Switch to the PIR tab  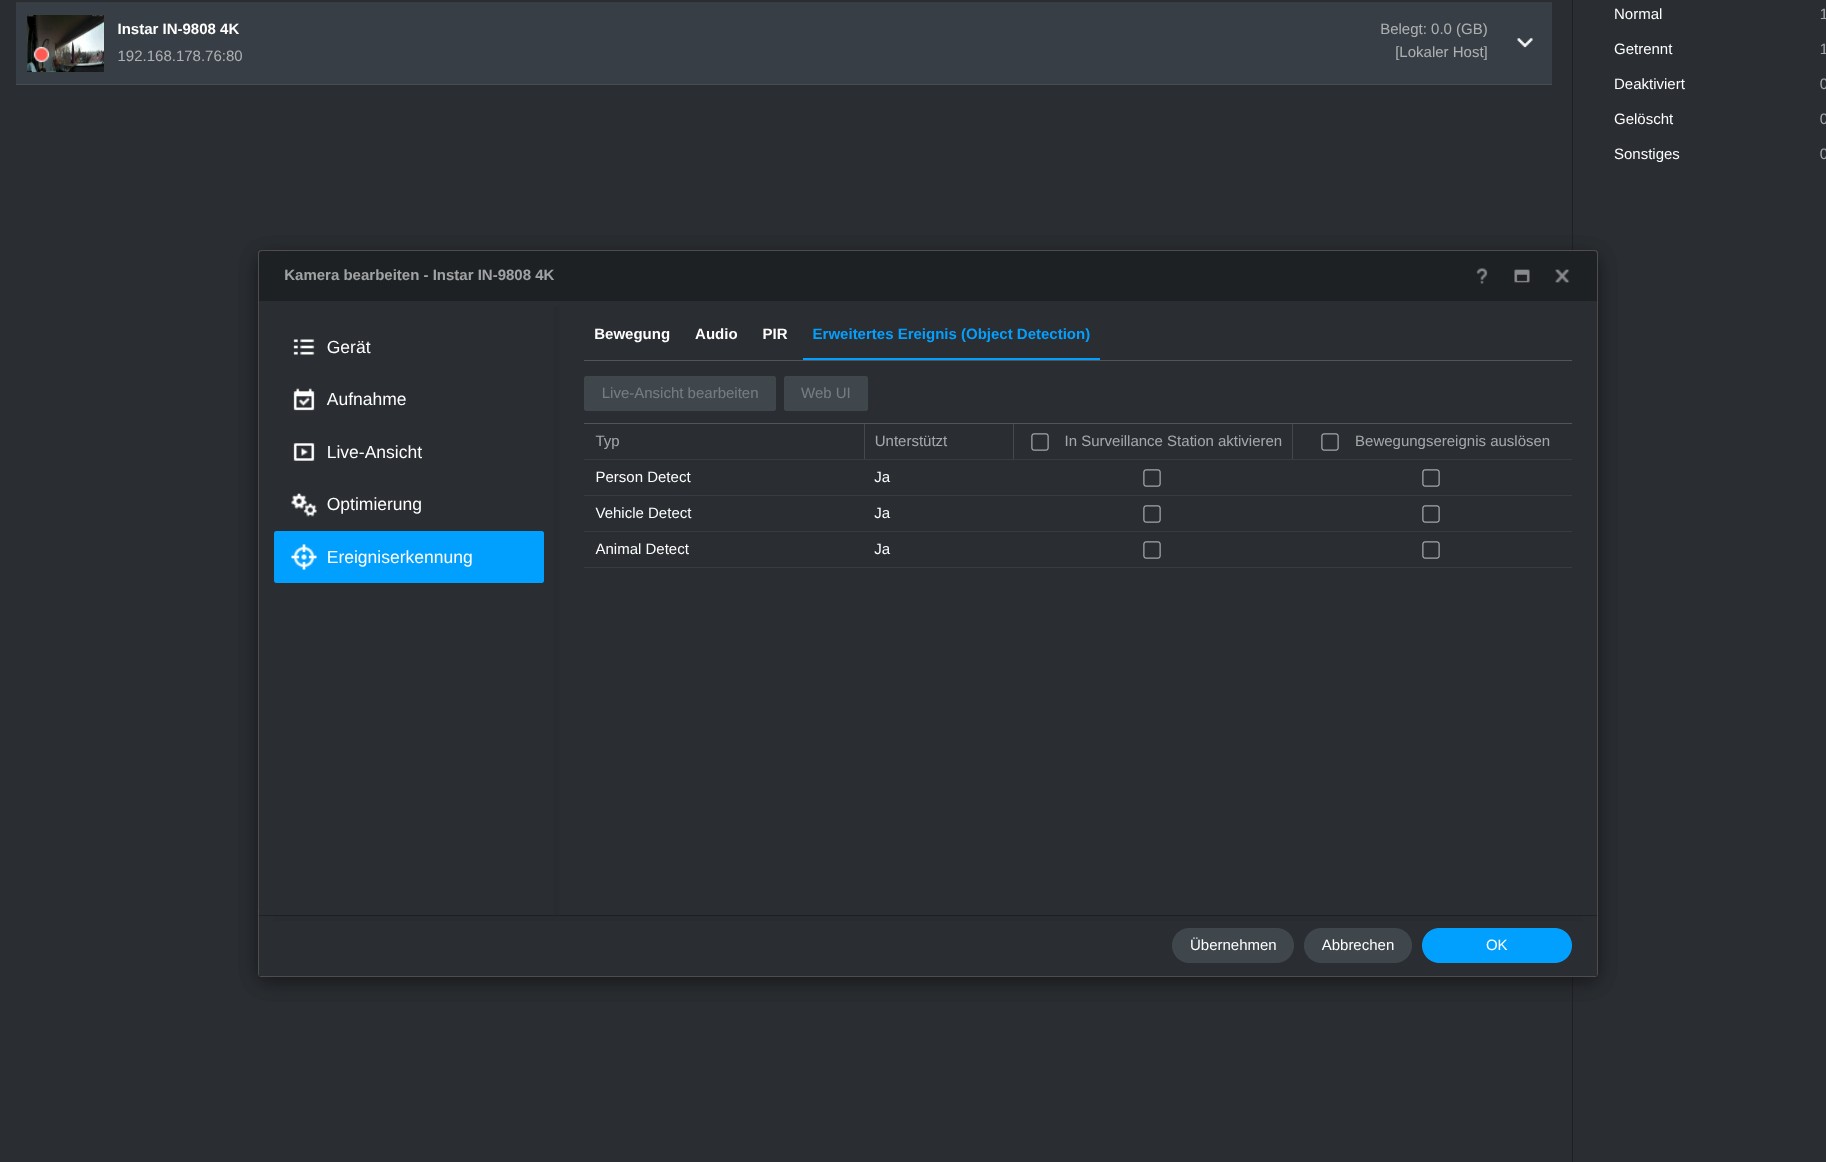pyautogui.click(x=775, y=334)
